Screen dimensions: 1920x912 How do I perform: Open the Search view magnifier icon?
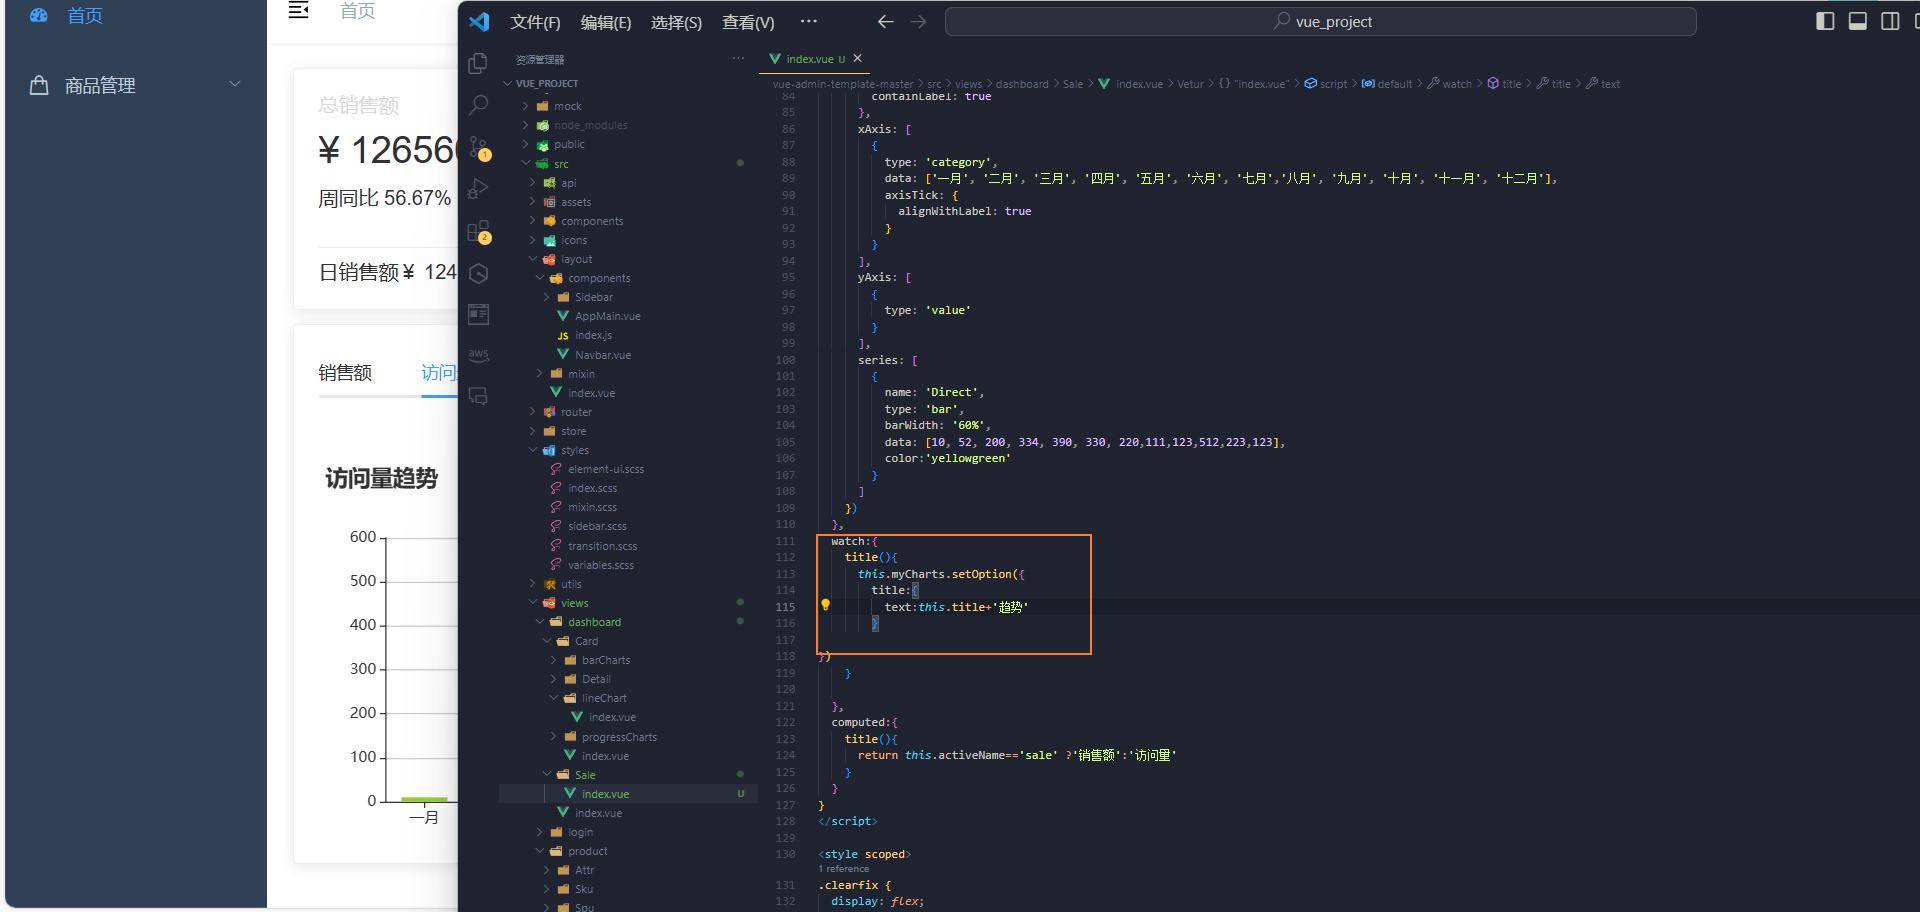[478, 105]
